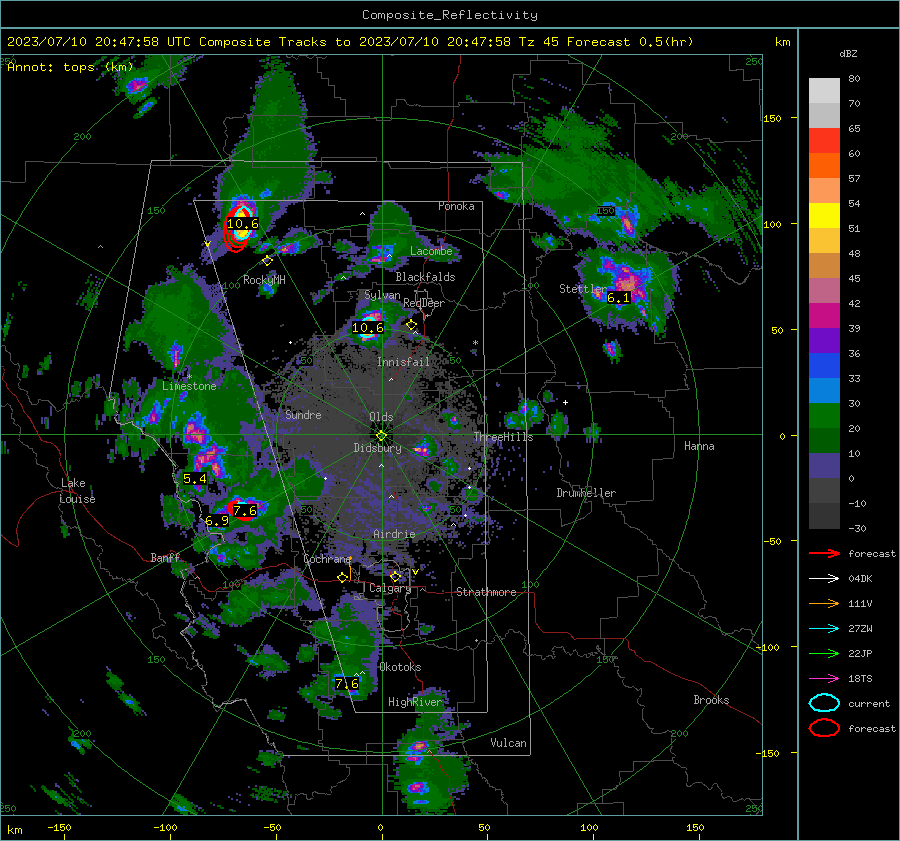Click the Airdrie city label

pos(394,534)
